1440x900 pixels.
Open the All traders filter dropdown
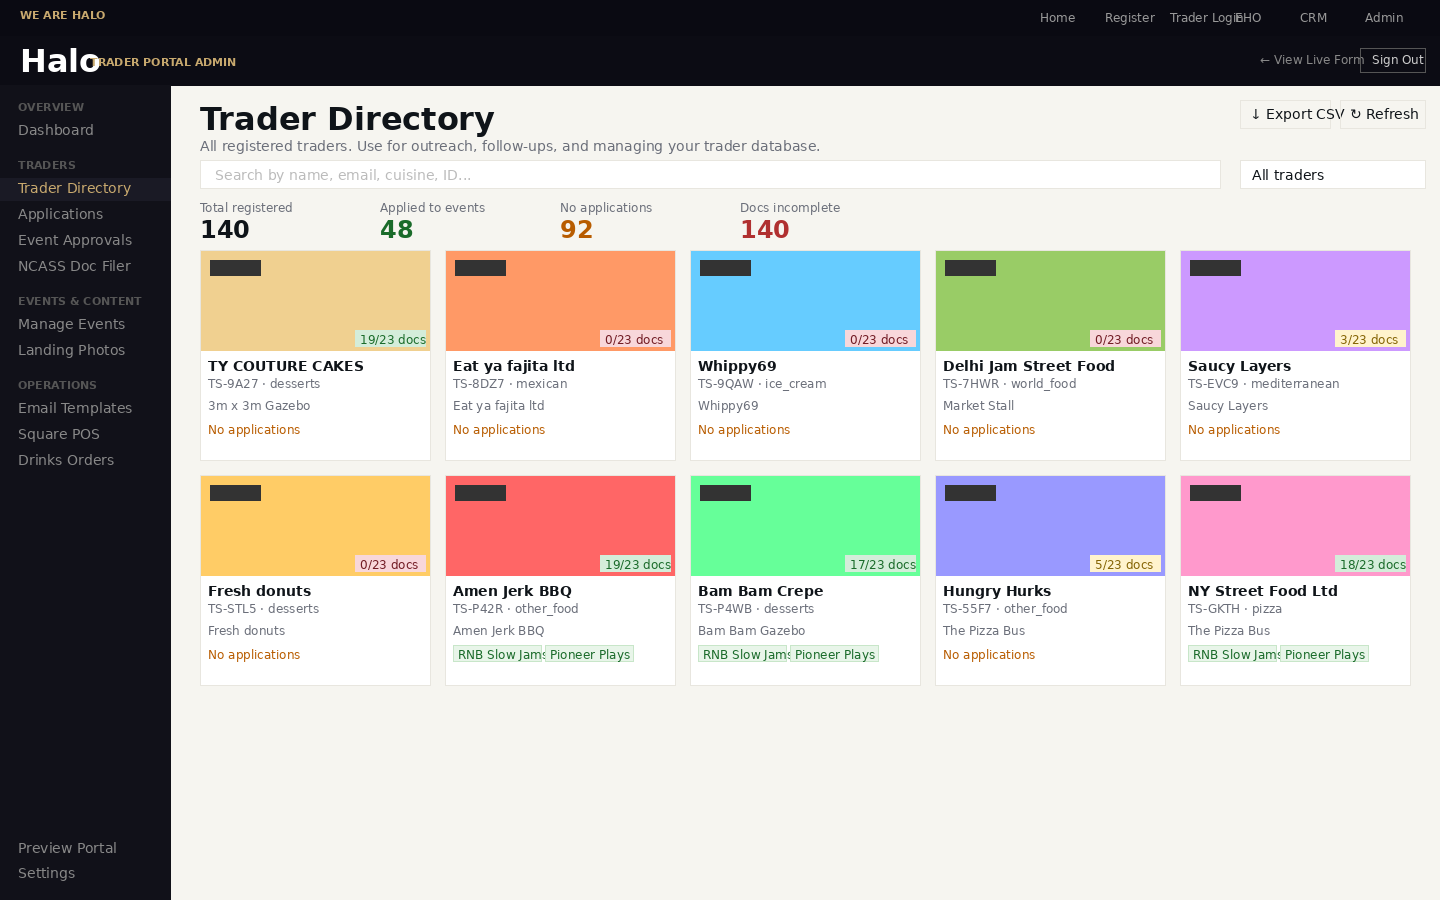click(1332, 174)
